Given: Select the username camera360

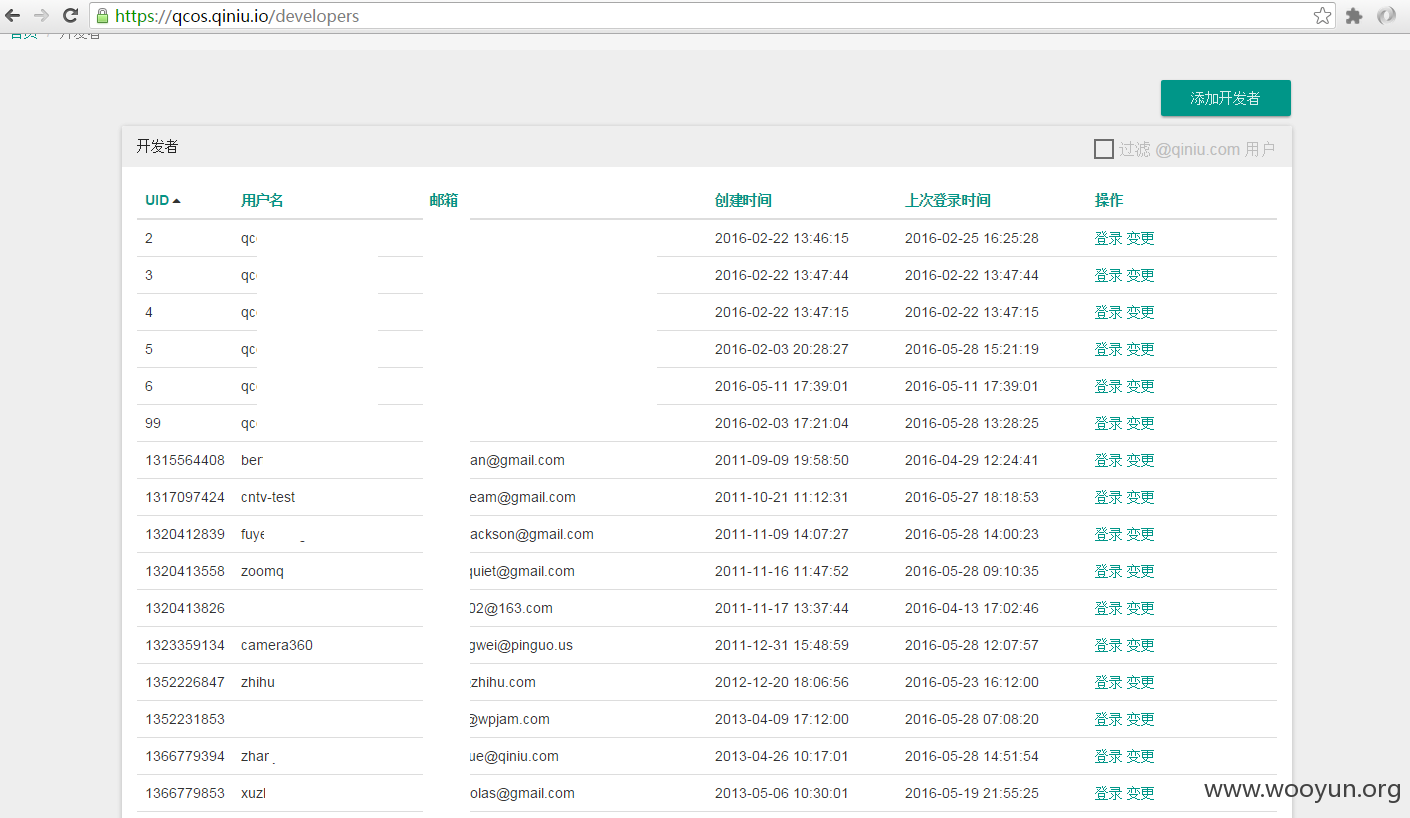Looking at the screenshot, I should [x=277, y=645].
